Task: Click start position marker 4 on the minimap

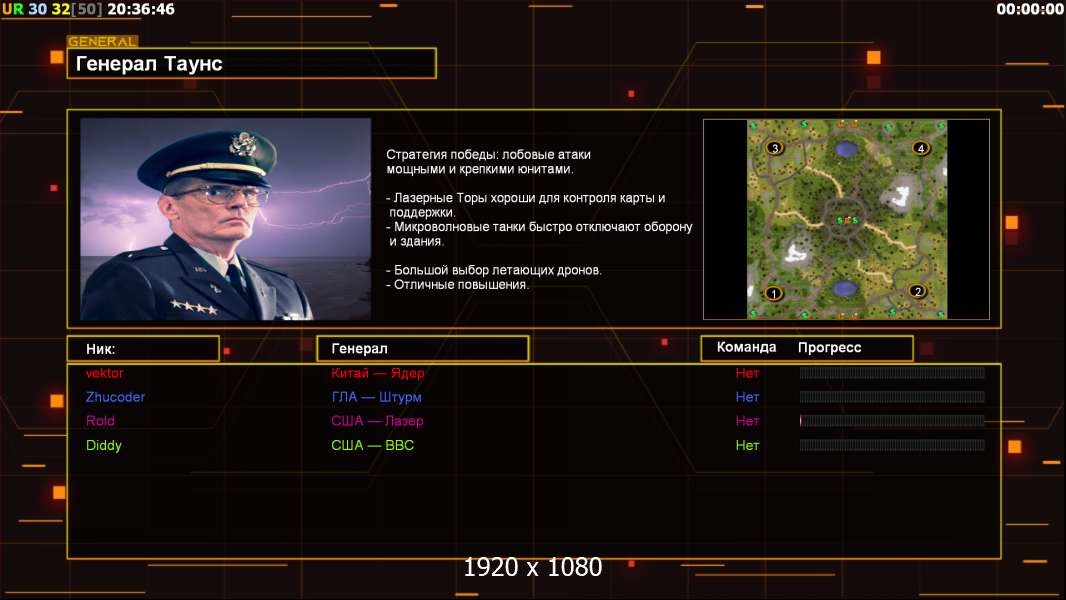Action: coord(921,147)
